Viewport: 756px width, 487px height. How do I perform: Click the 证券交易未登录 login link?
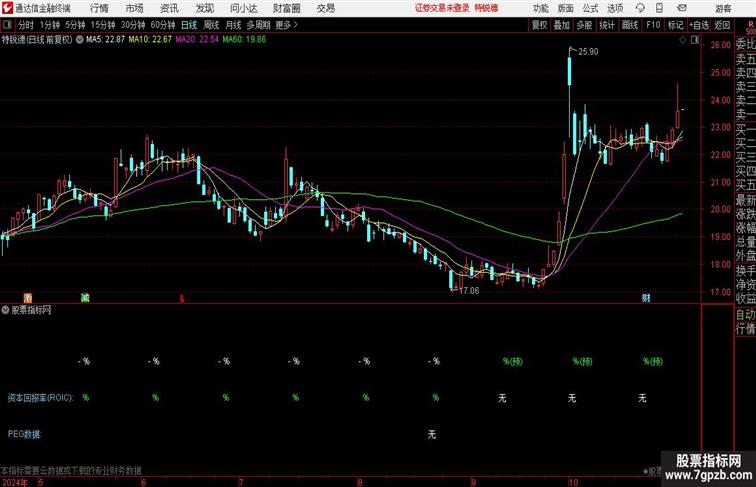click(442, 8)
